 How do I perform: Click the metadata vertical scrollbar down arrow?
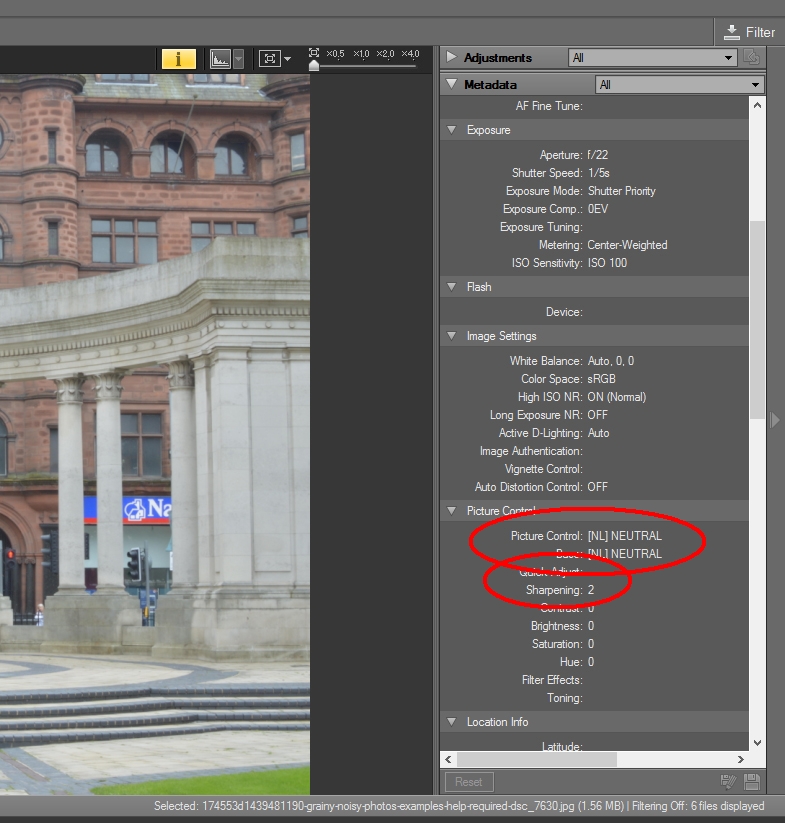coord(756,743)
